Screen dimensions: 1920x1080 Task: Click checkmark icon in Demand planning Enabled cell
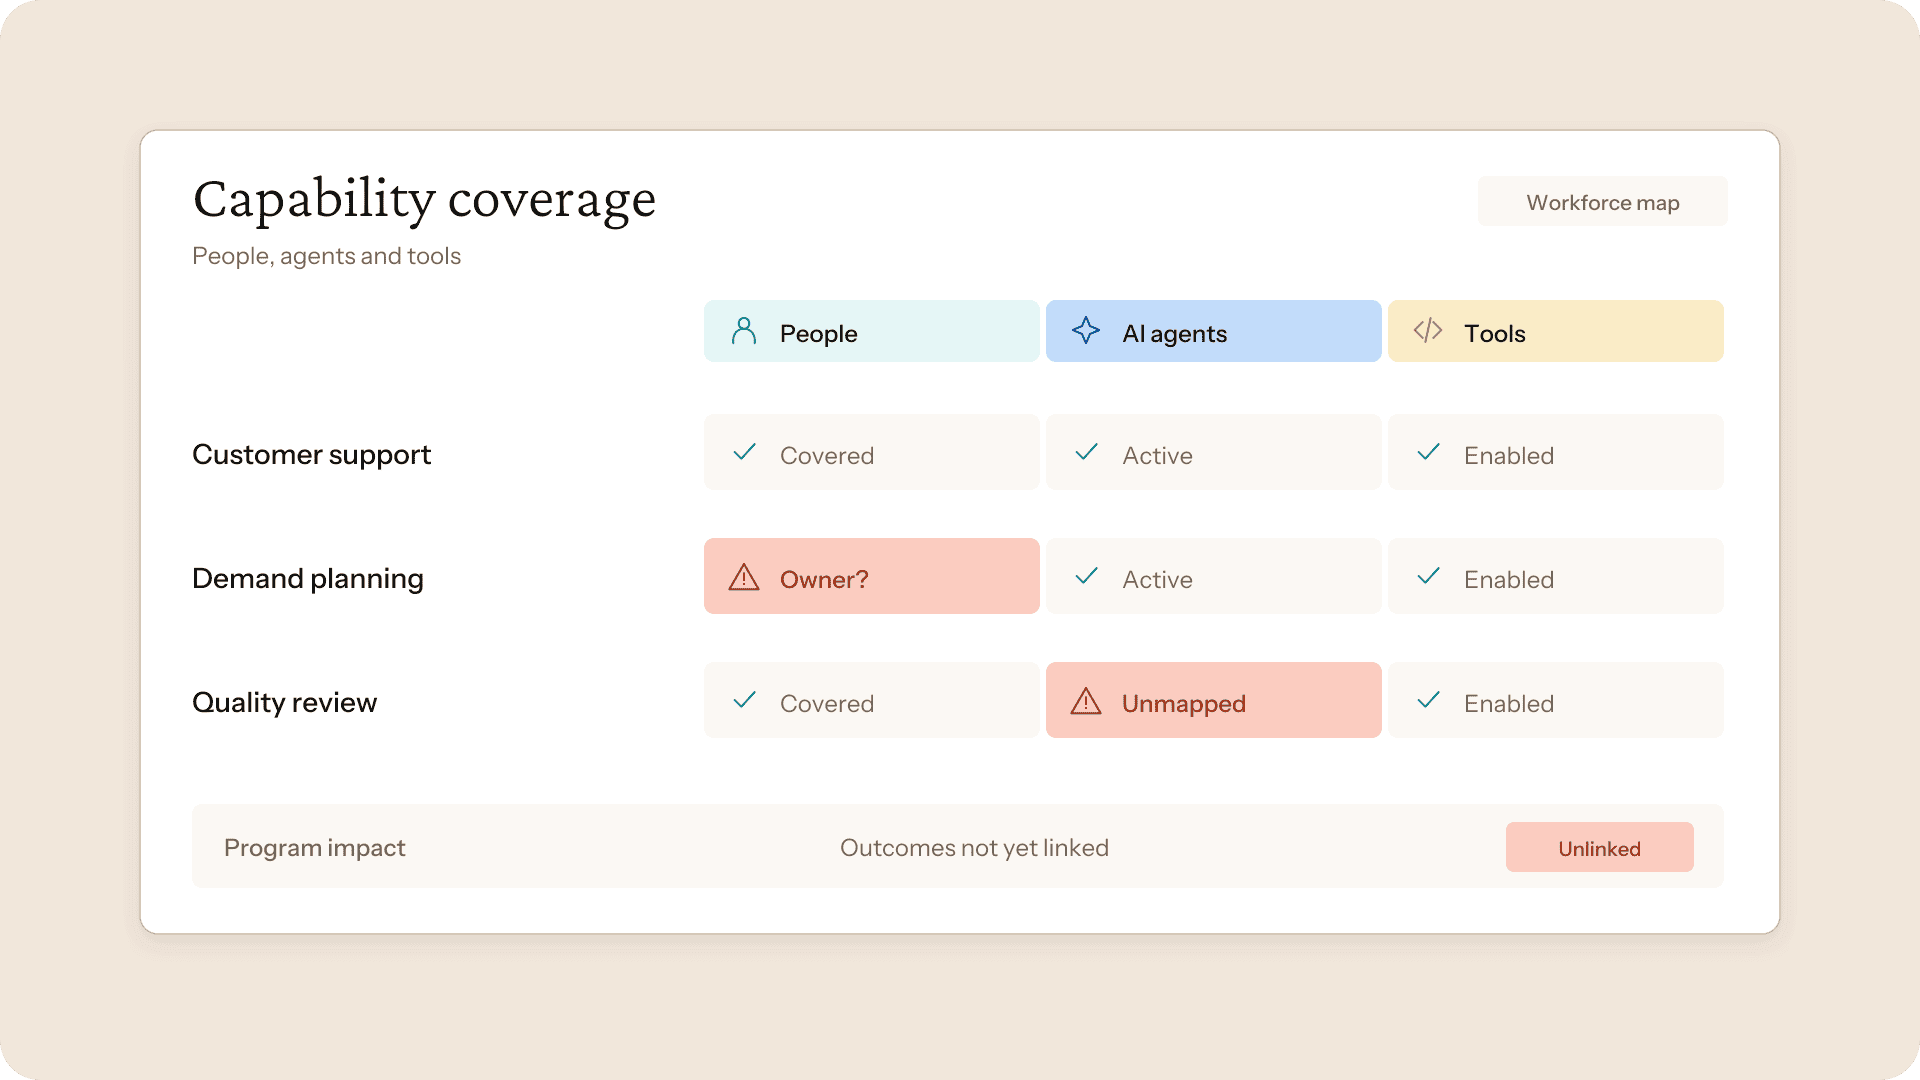[1429, 577]
